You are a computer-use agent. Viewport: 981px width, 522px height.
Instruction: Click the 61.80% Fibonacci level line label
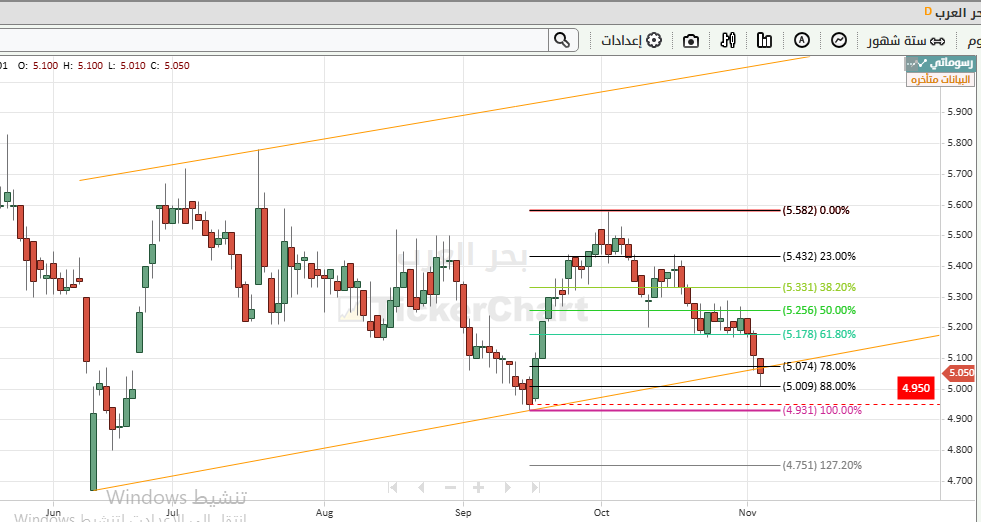(818, 334)
